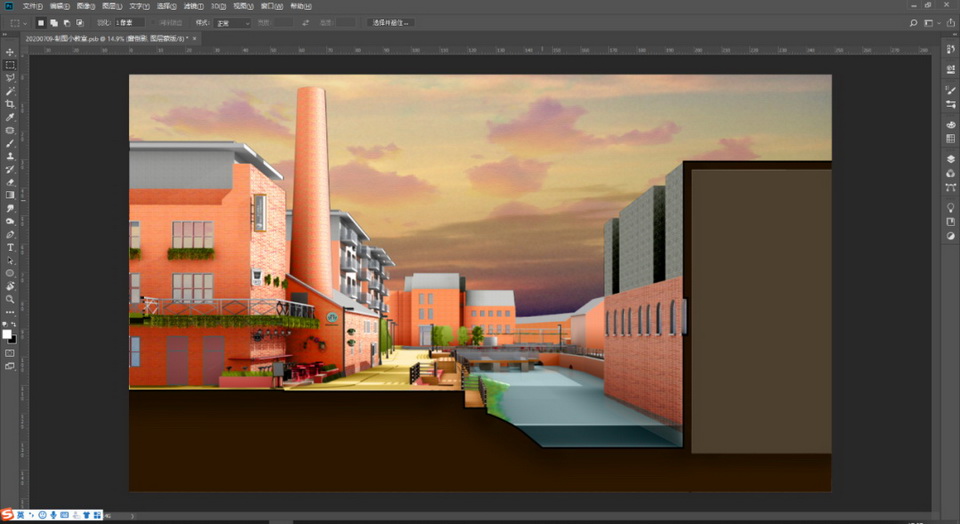Open the 帮助 menu

pos(300,6)
